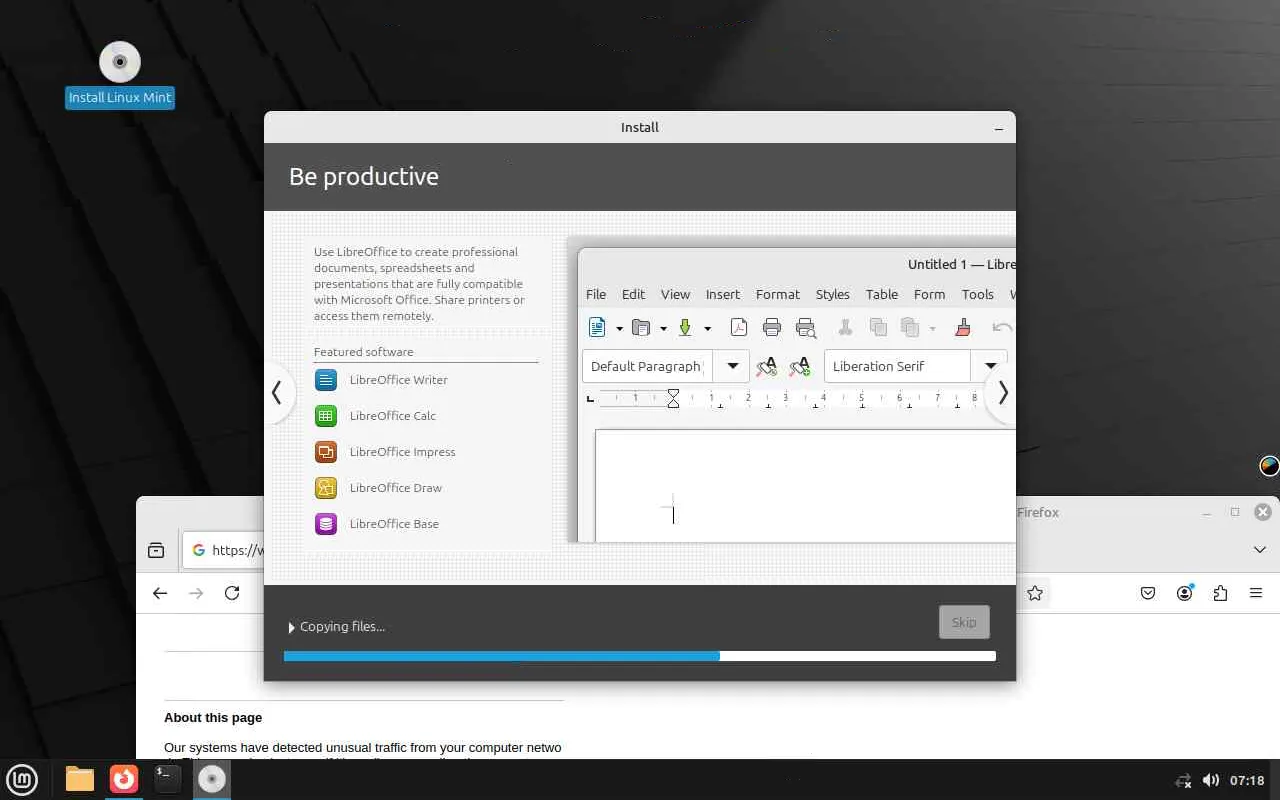Switch to Firefox from the taskbar

(x=124, y=779)
